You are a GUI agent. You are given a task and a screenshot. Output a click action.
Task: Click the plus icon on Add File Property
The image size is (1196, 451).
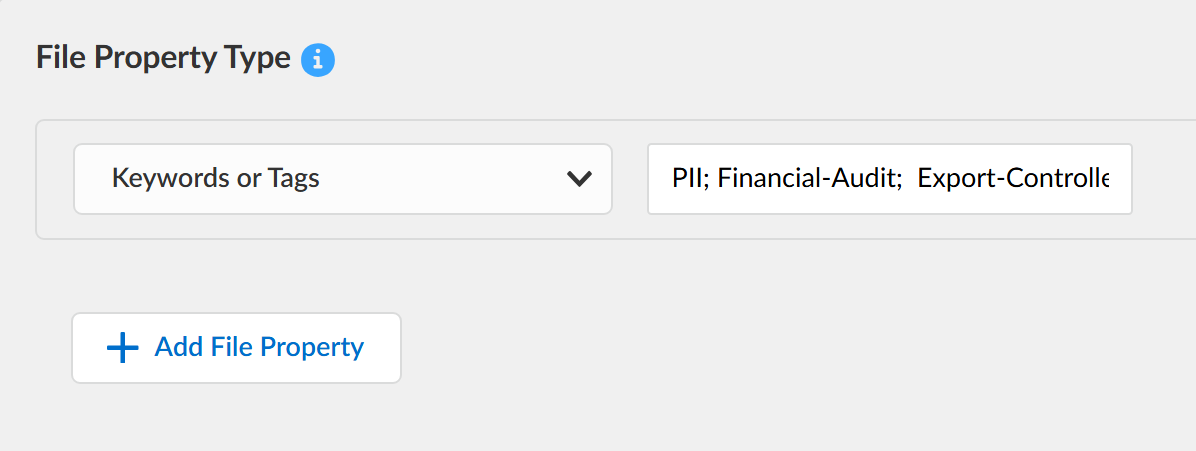122,348
